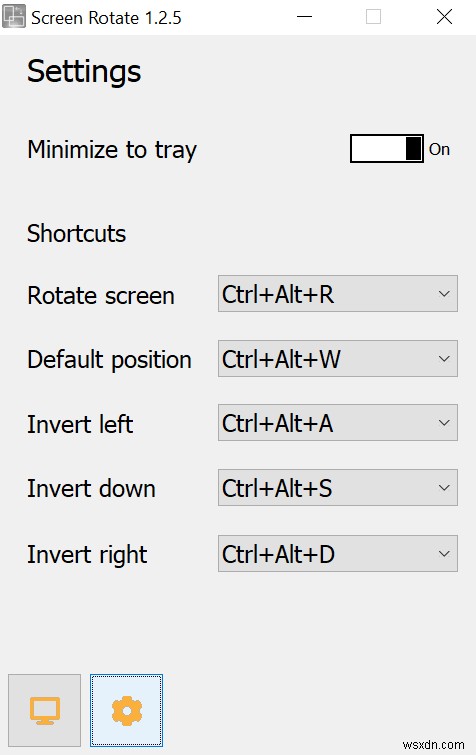Click the Settings heading
The width and height of the screenshot is (476, 755).
[84, 72]
